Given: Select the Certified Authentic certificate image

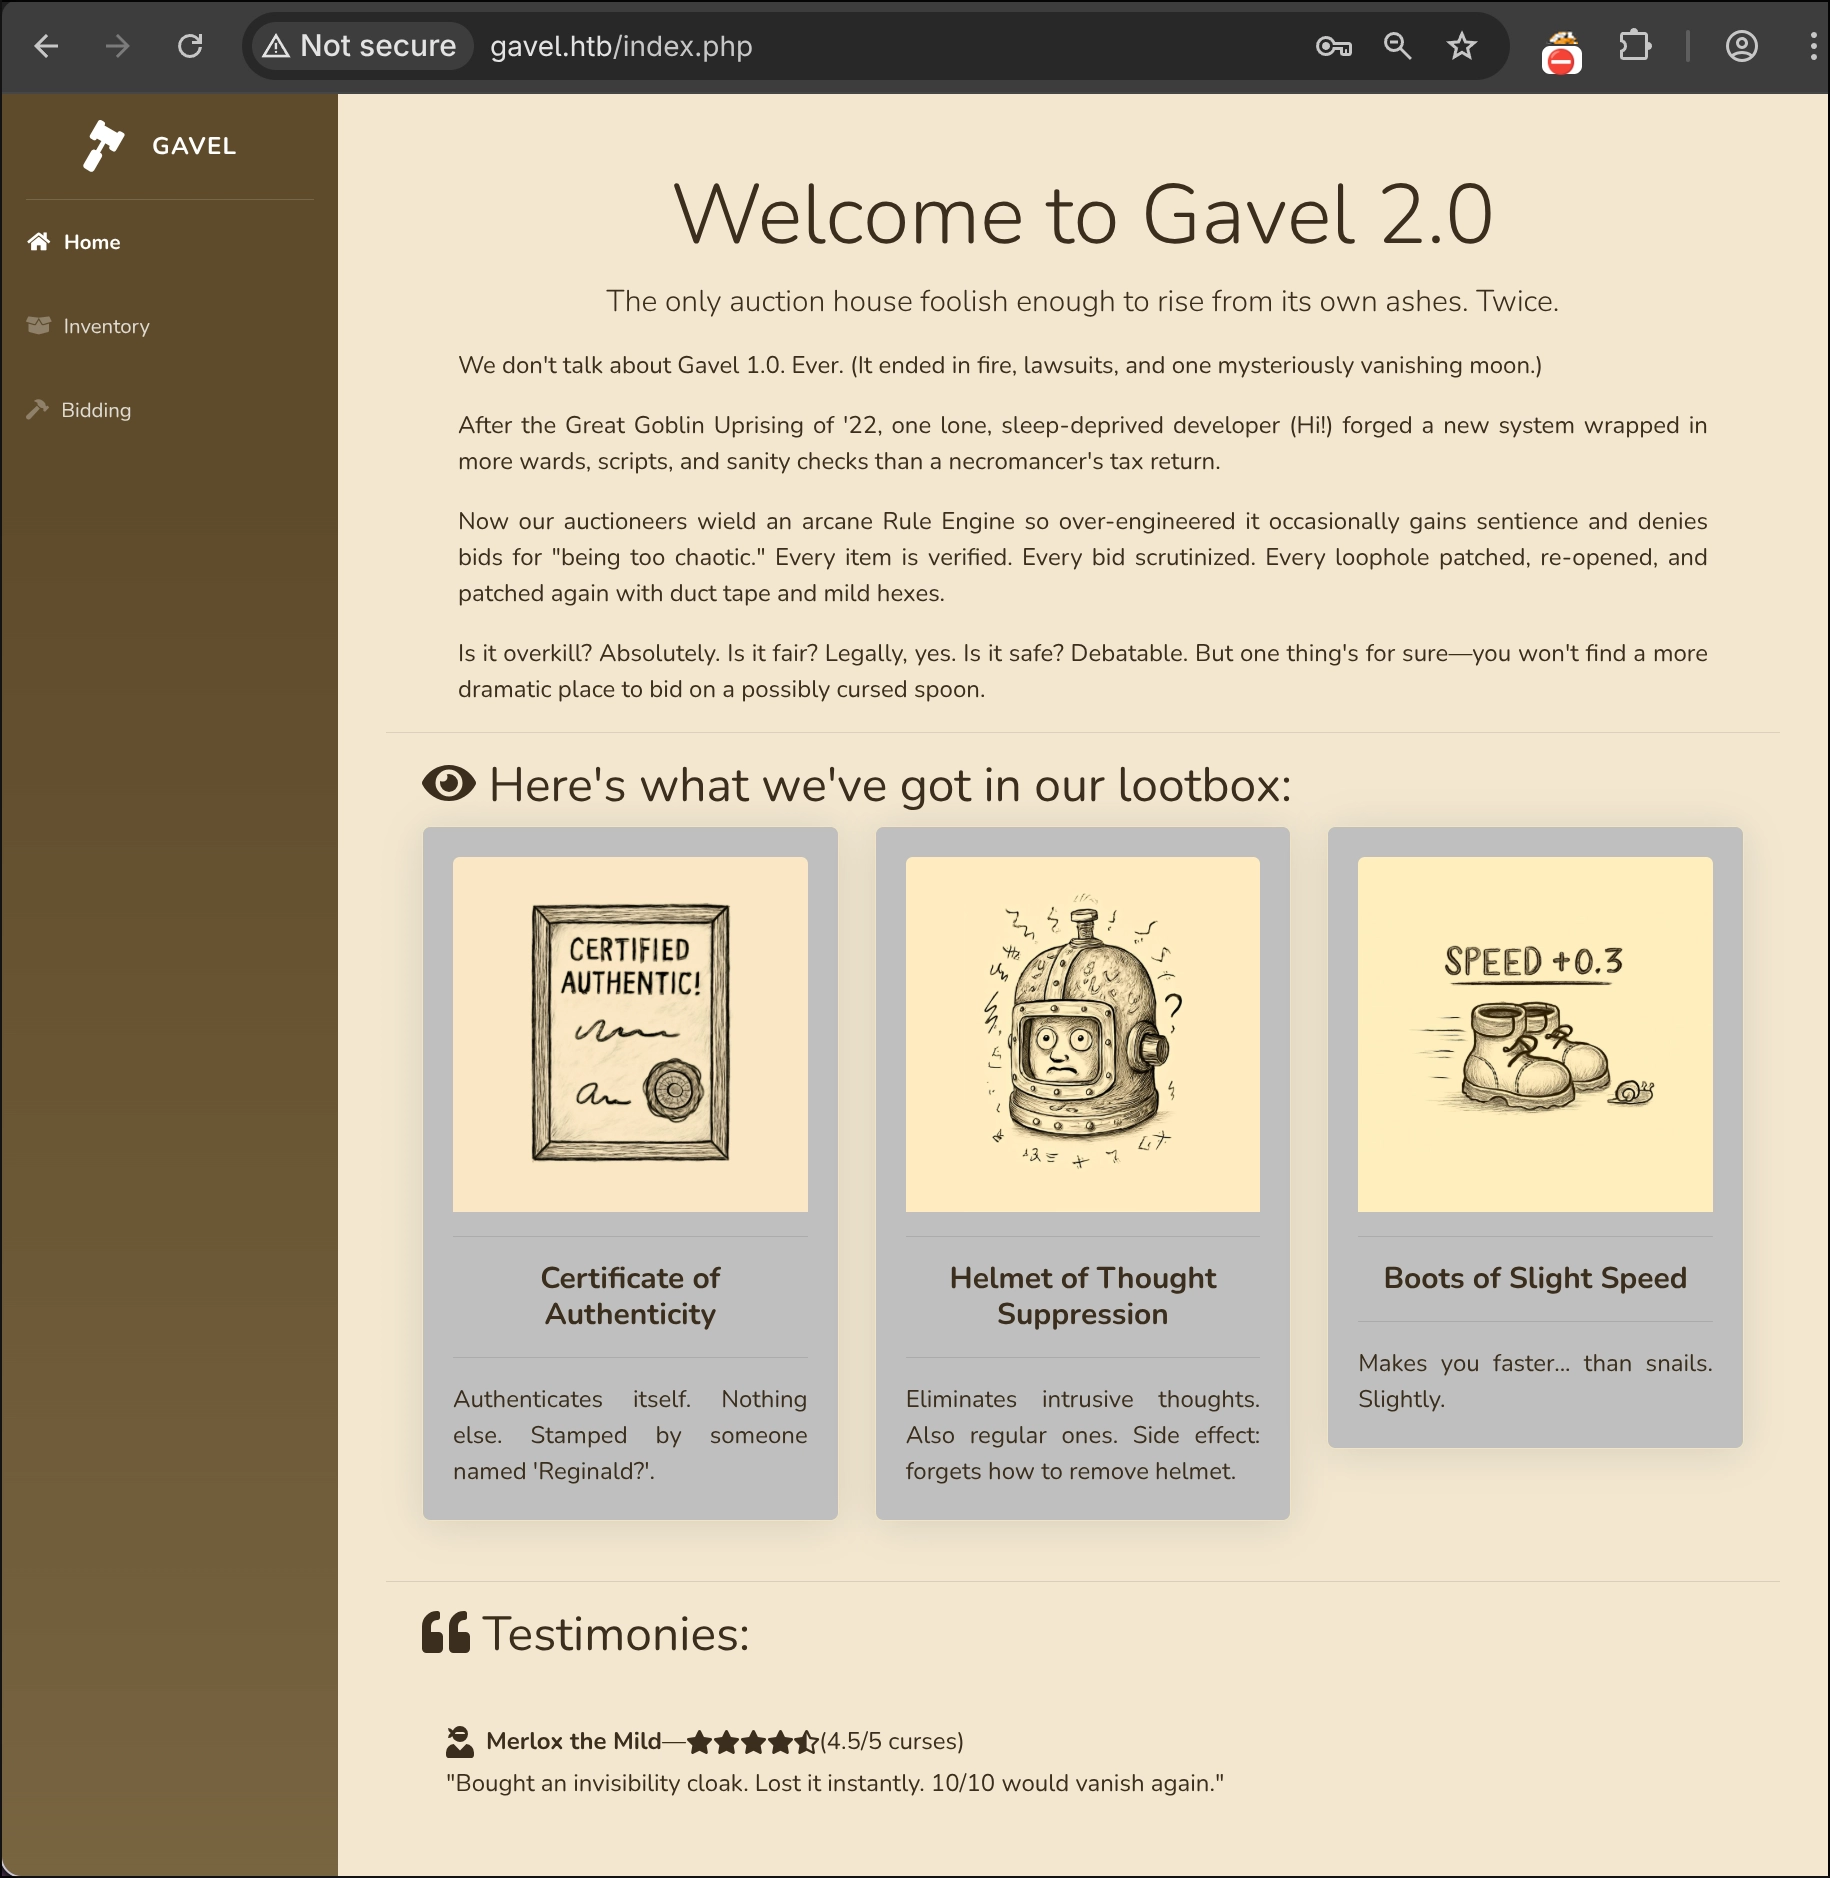Looking at the screenshot, I should click(x=630, y=1034).
